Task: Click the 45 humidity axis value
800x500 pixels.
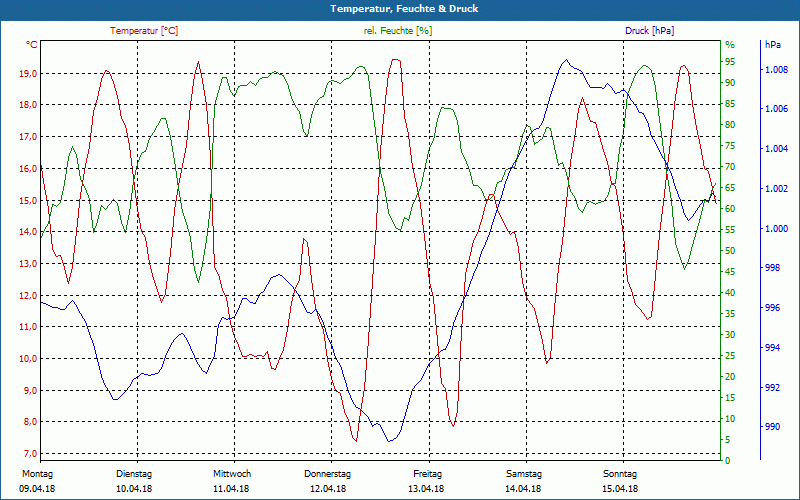Action: tap(730, 272)
